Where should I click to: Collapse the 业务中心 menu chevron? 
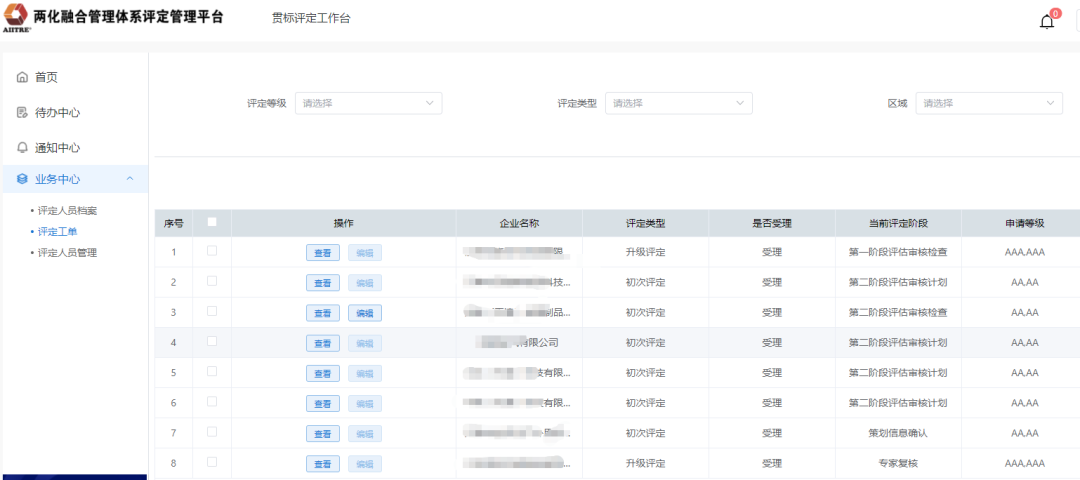click(129, 179)
